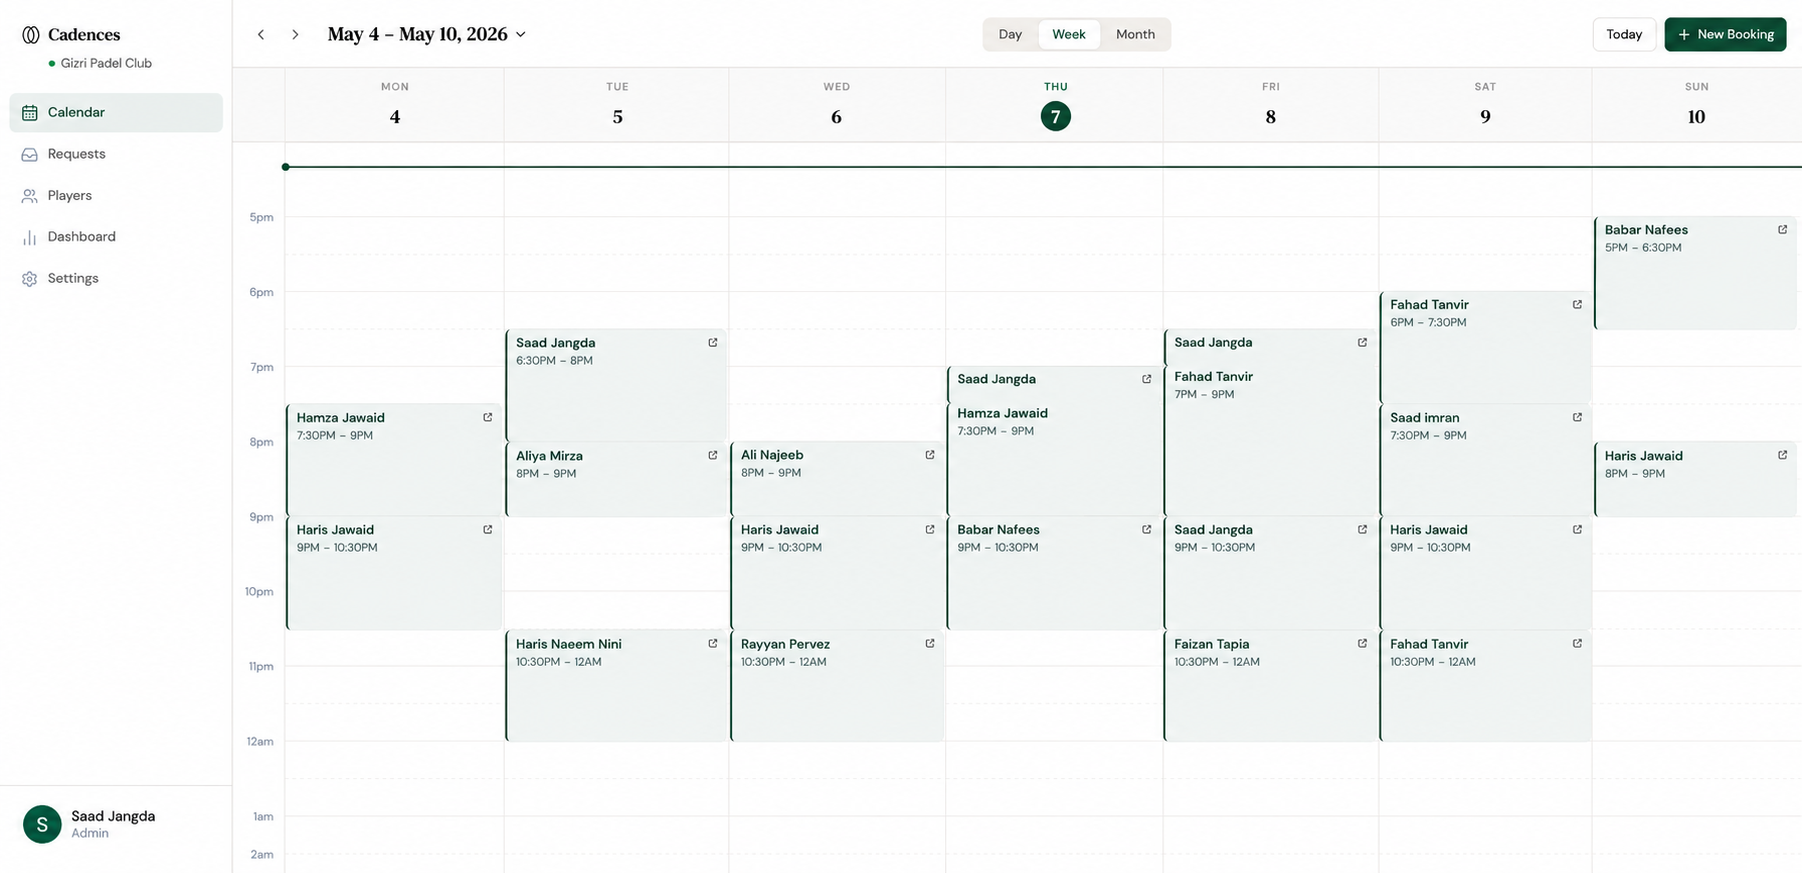
Task: Create a New Booking
Action: pyautogui.click(x=1725, y=35)
